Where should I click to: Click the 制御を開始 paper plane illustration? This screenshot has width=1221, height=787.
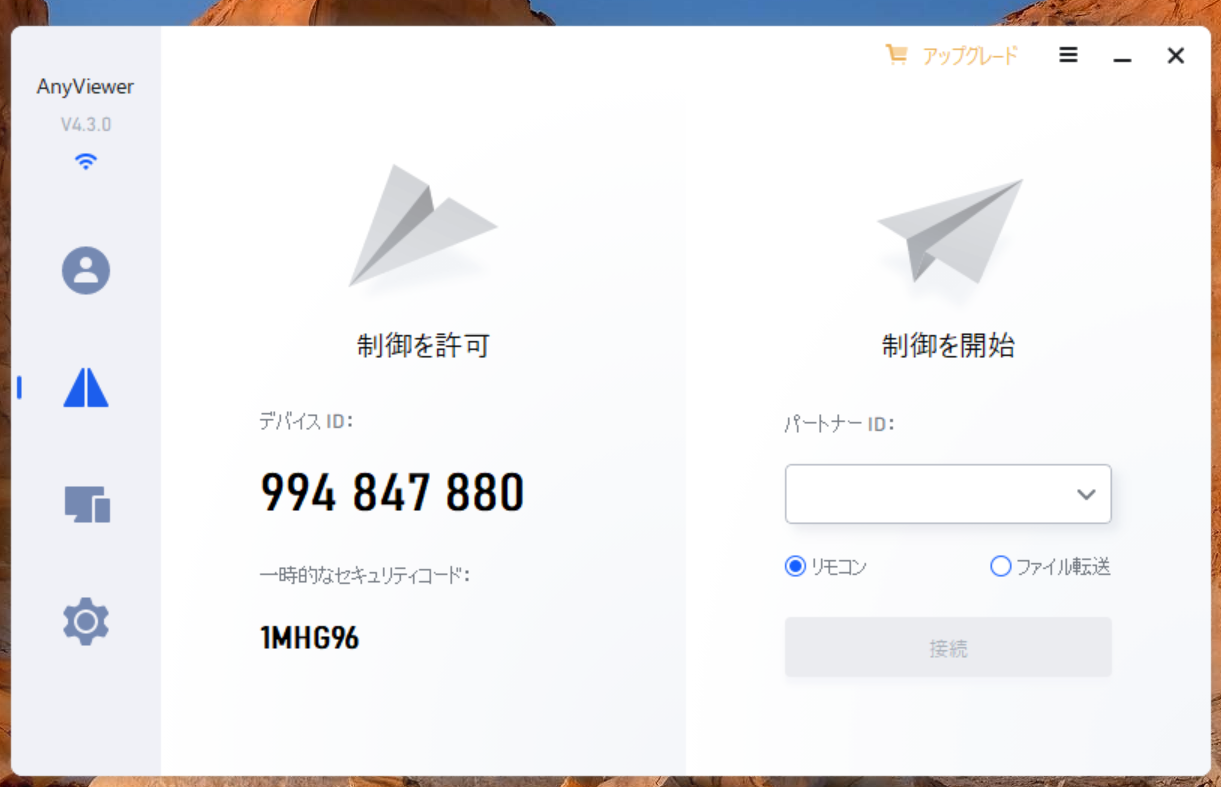click(x=950, y=232)
